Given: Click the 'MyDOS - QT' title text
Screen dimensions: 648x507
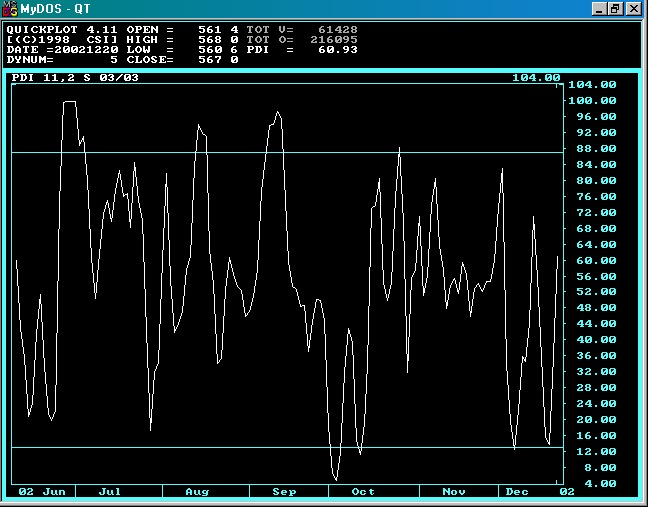Looking at the screenshot, I should click(x=55, y=9).
